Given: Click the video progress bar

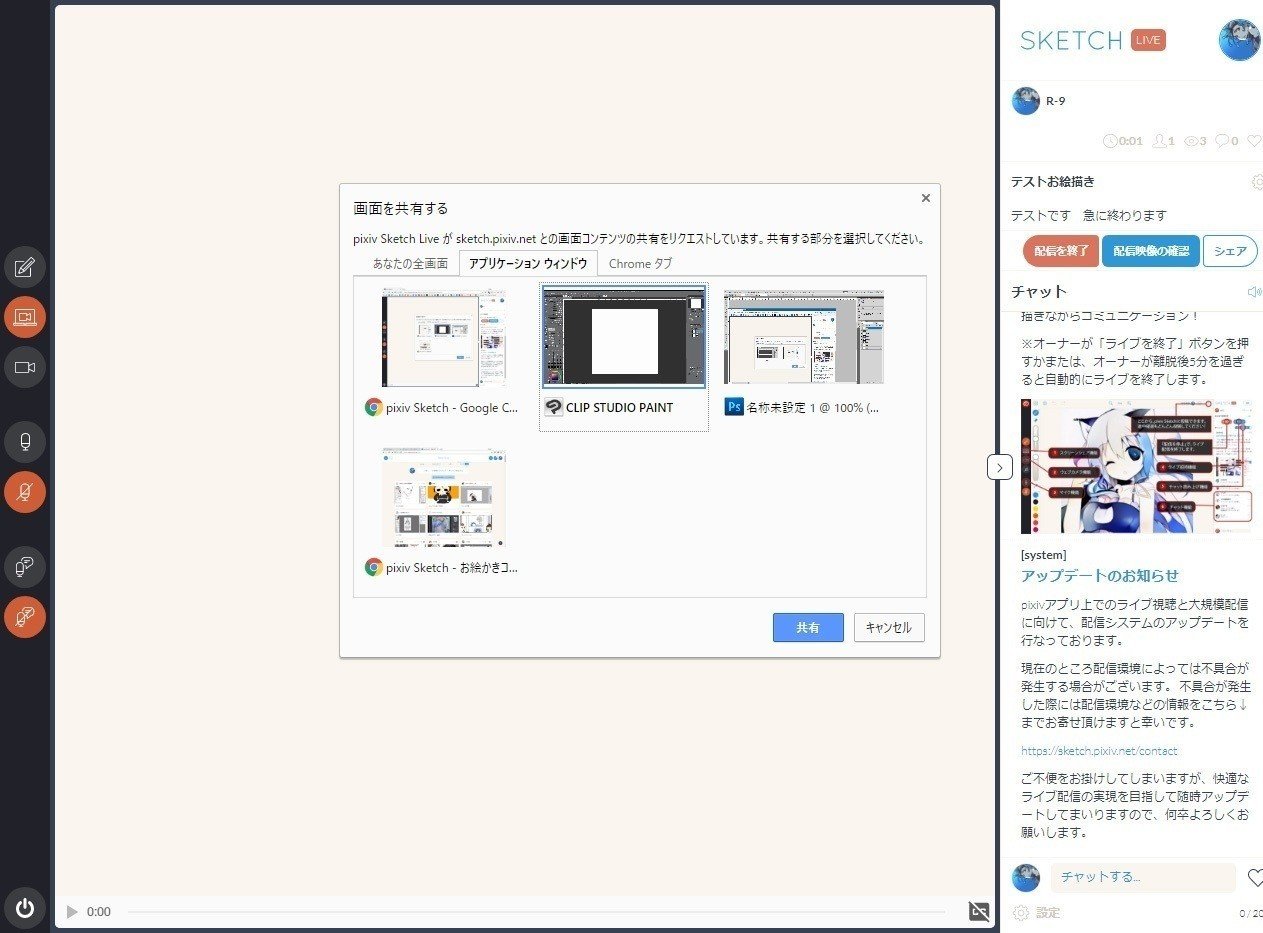Looking at the screenshot, I should [536, 912].
